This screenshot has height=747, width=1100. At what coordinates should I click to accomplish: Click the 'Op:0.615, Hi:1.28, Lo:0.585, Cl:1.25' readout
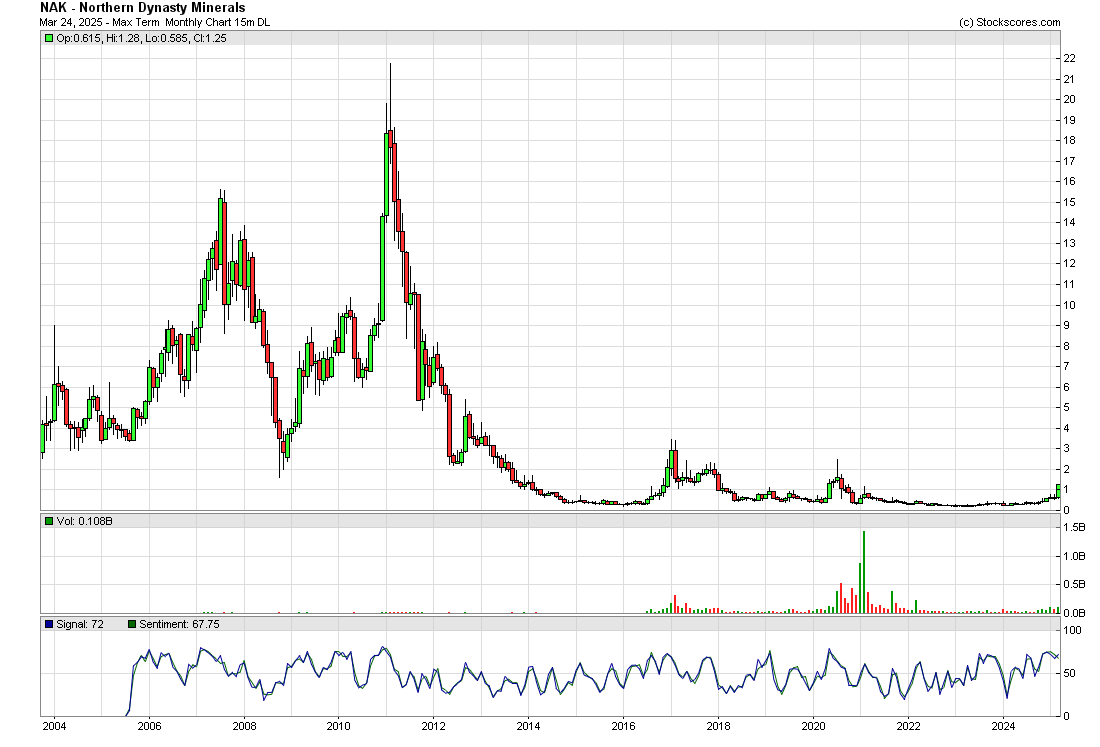141,39
